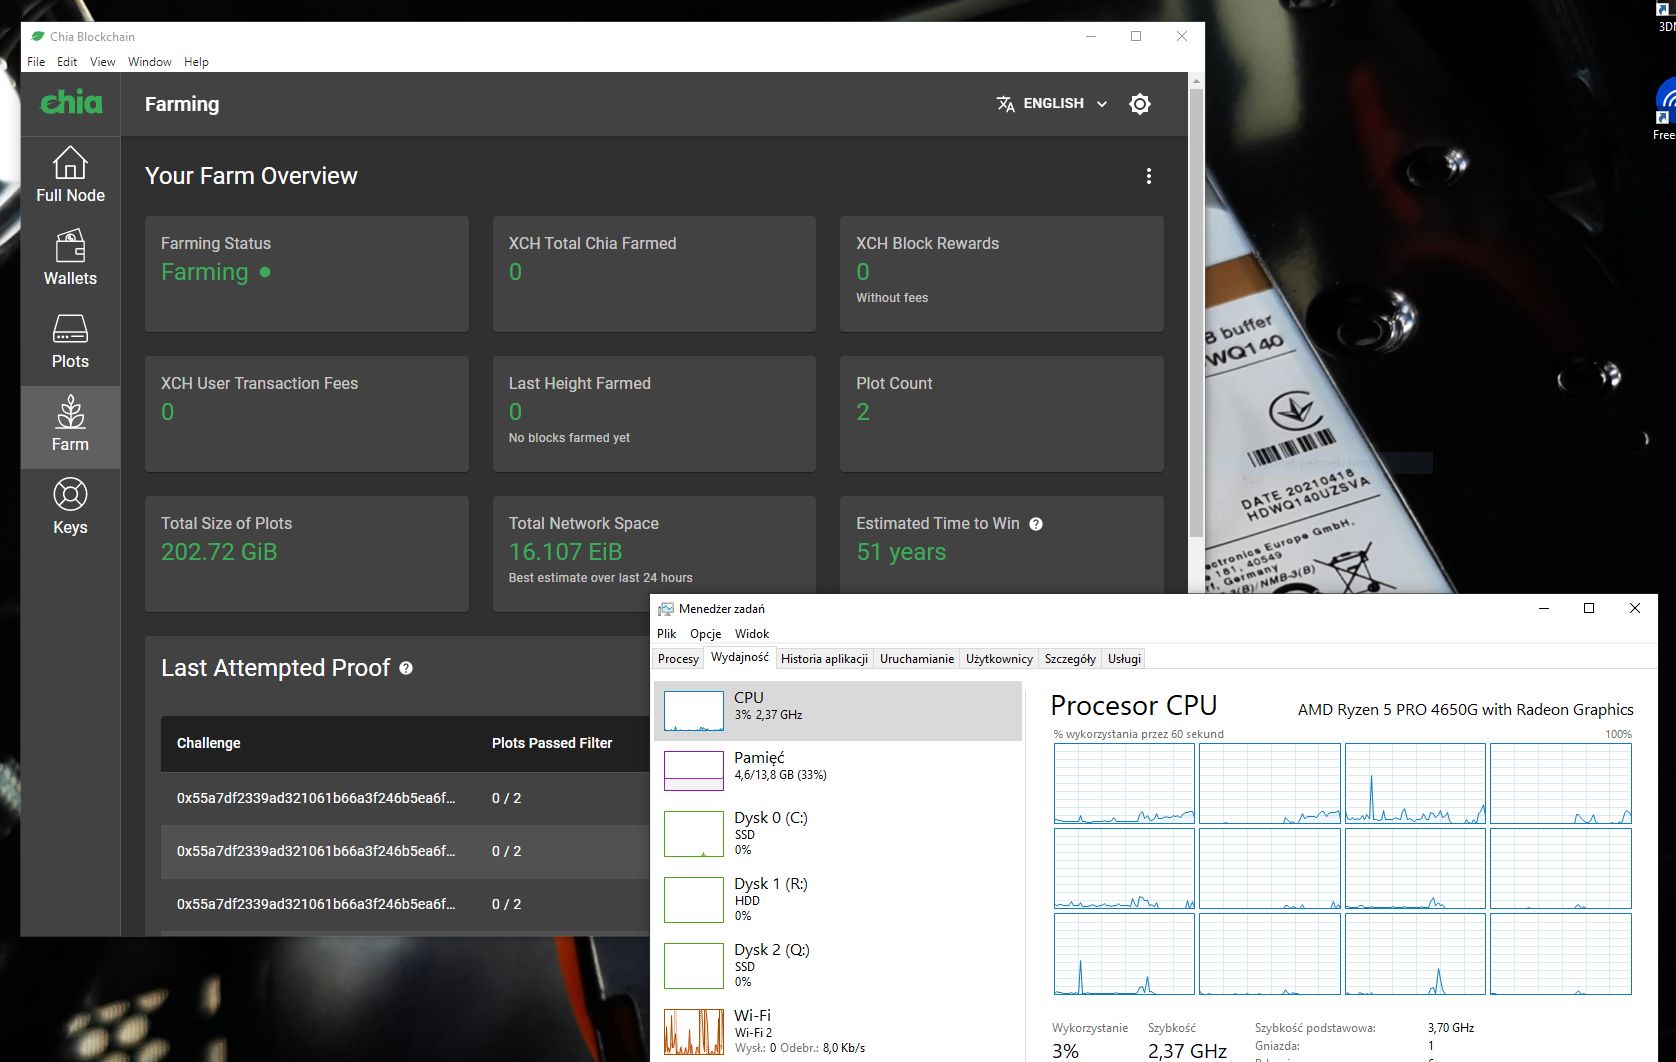Click the Menedżer zadań title bar icon

(x=665, y=608)
